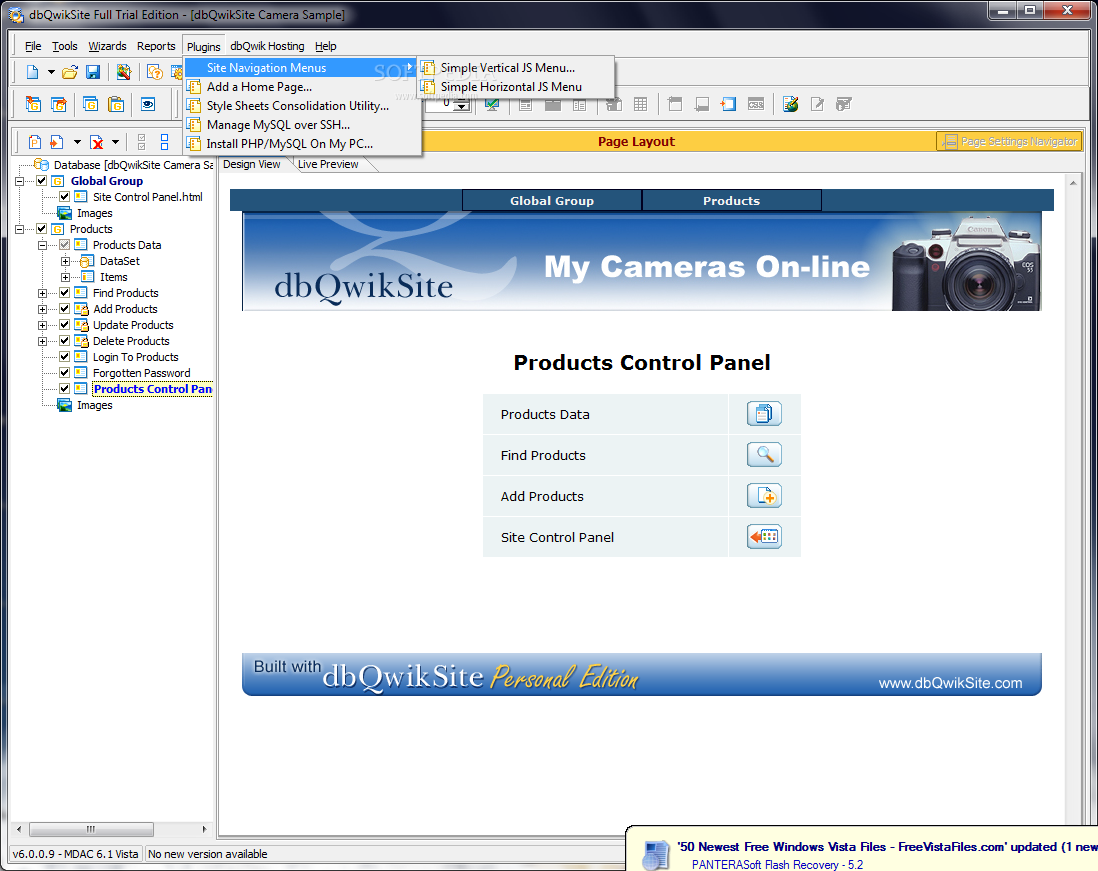Toggle the Add Products checkbox
The width and height of the screenshot is (1098, 871).
64,309
